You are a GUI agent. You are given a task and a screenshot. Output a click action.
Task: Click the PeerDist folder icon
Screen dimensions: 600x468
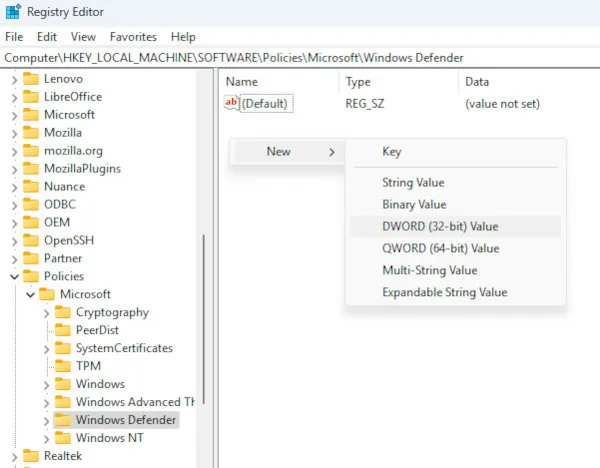[63, 330]
